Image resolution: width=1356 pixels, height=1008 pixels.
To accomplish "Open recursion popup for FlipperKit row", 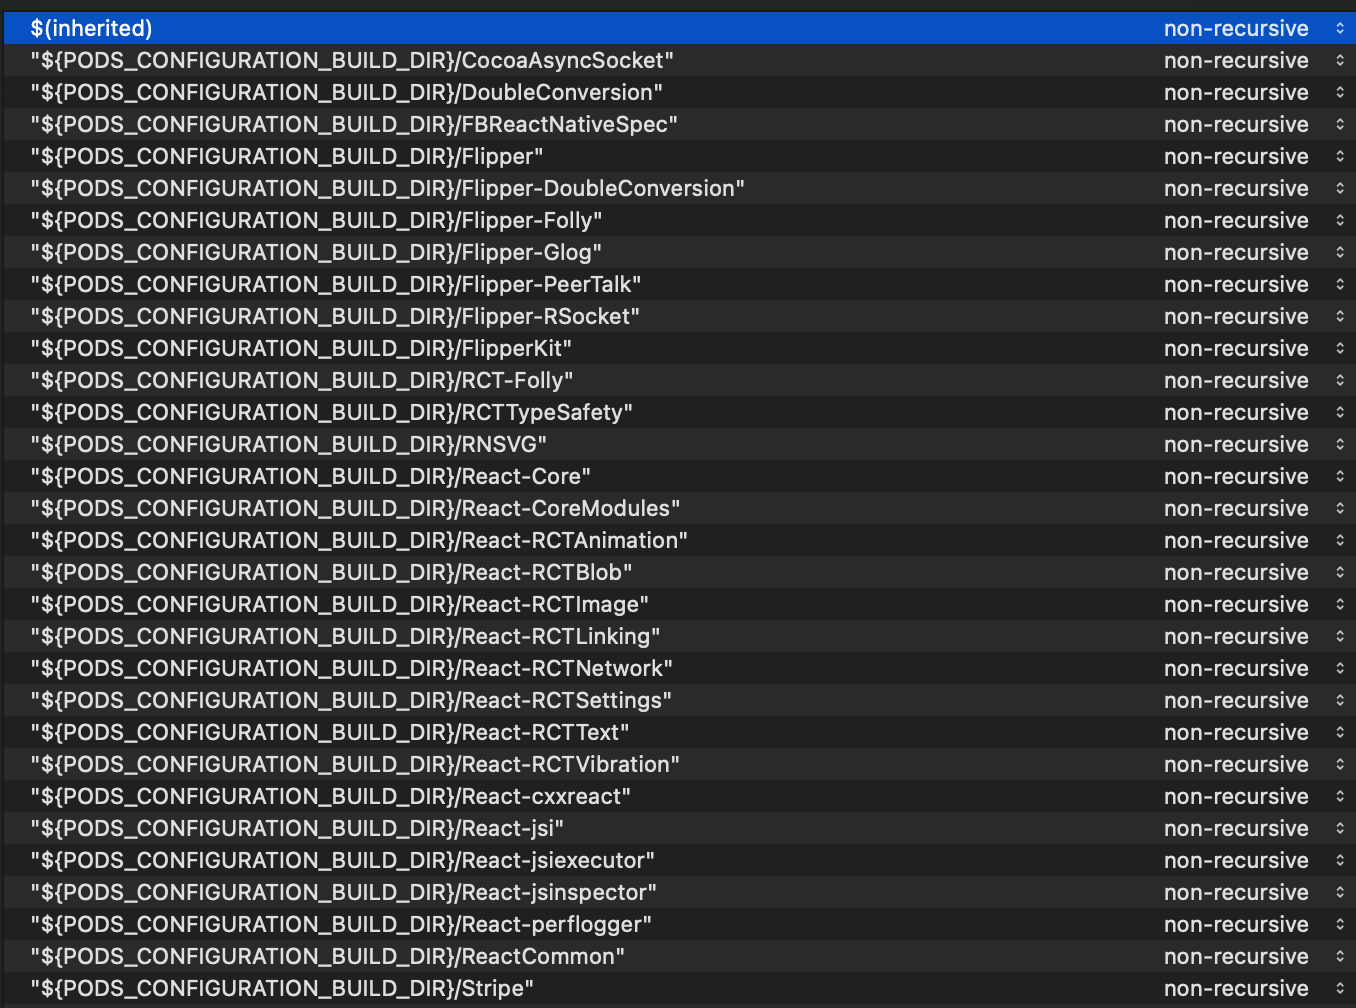I will 1256,348.
